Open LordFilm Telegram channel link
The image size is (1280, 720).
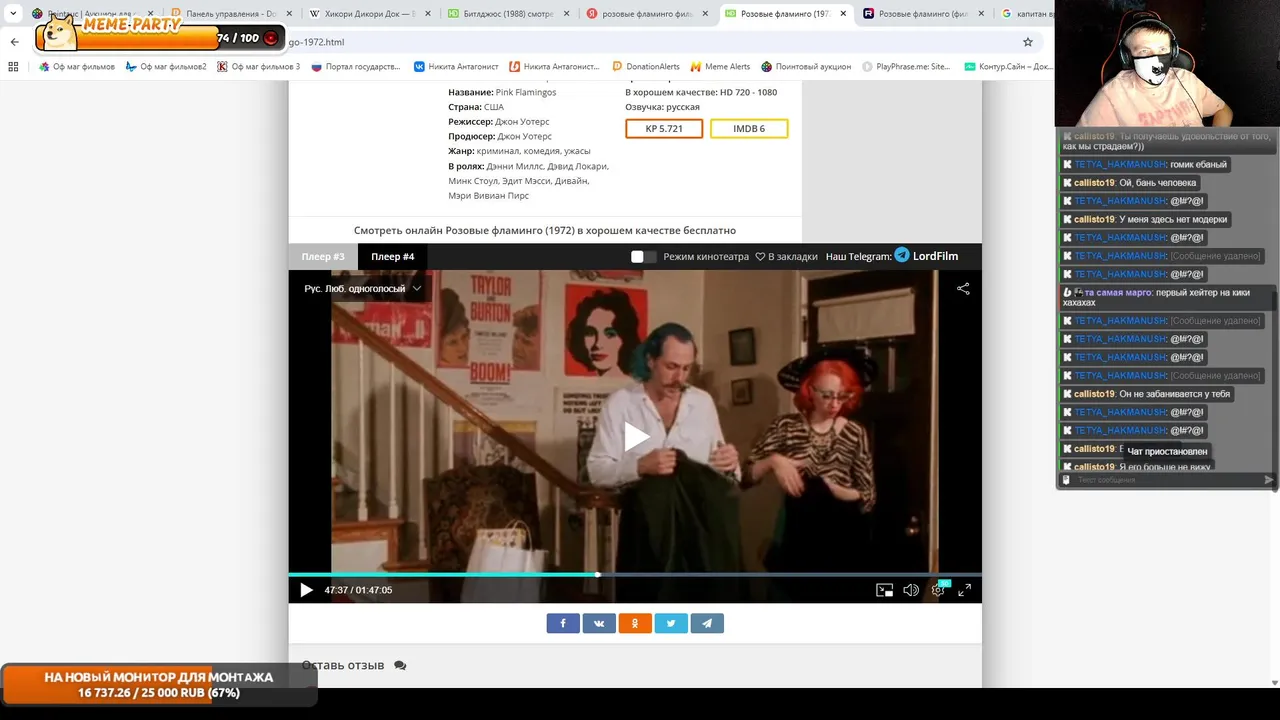click(926, 256)
